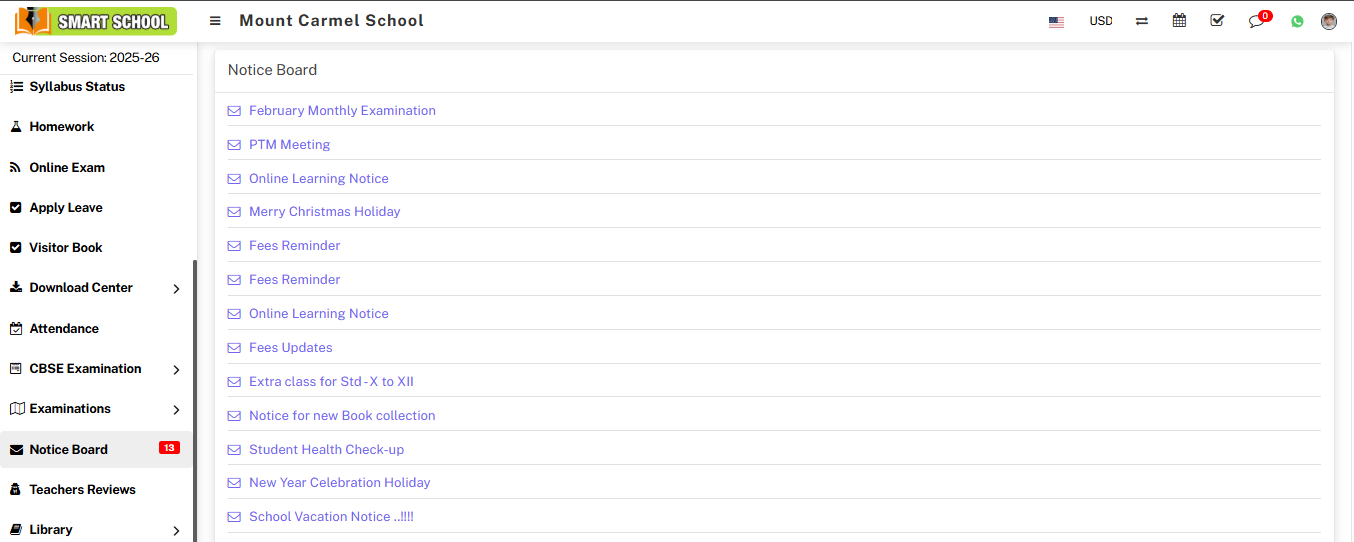Go to Apply Leave in sidebar
This screenshot has height=542, width=1354.
(66, 208)
